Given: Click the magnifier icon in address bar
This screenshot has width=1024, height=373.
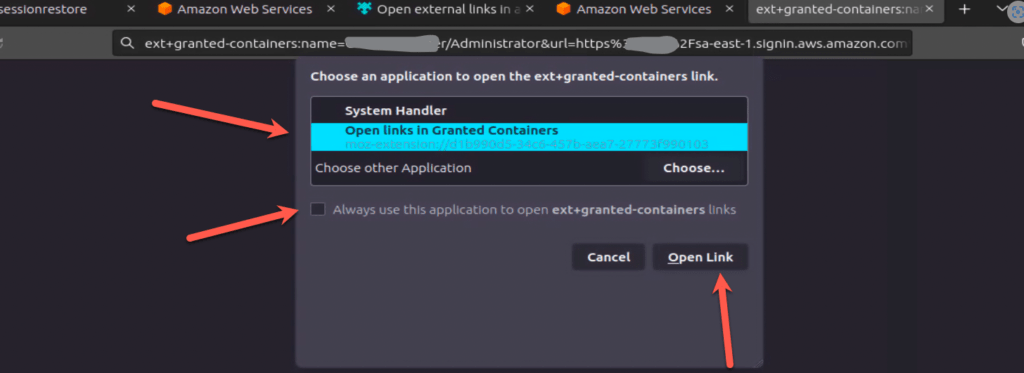Looking at the screenshot, I should [127, 44].
